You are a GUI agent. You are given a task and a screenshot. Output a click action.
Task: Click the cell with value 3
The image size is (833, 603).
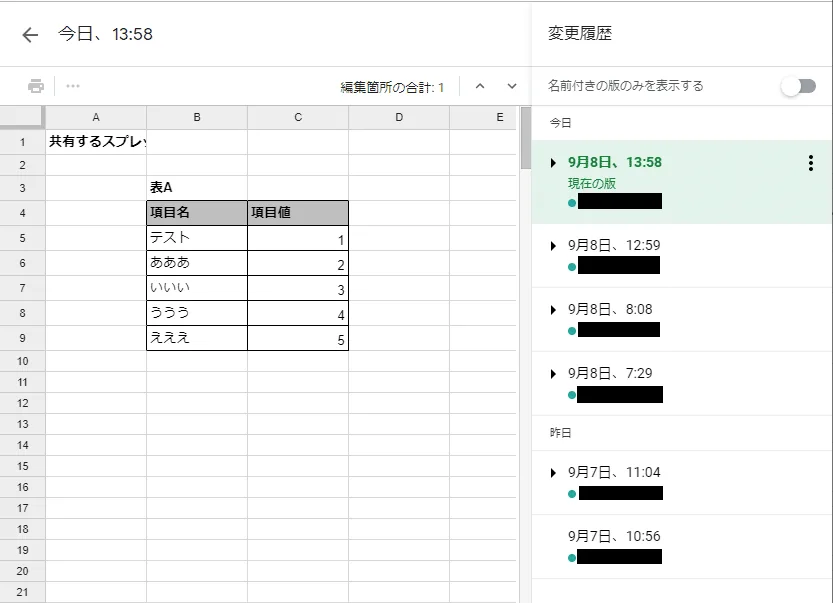click(298, 288)
